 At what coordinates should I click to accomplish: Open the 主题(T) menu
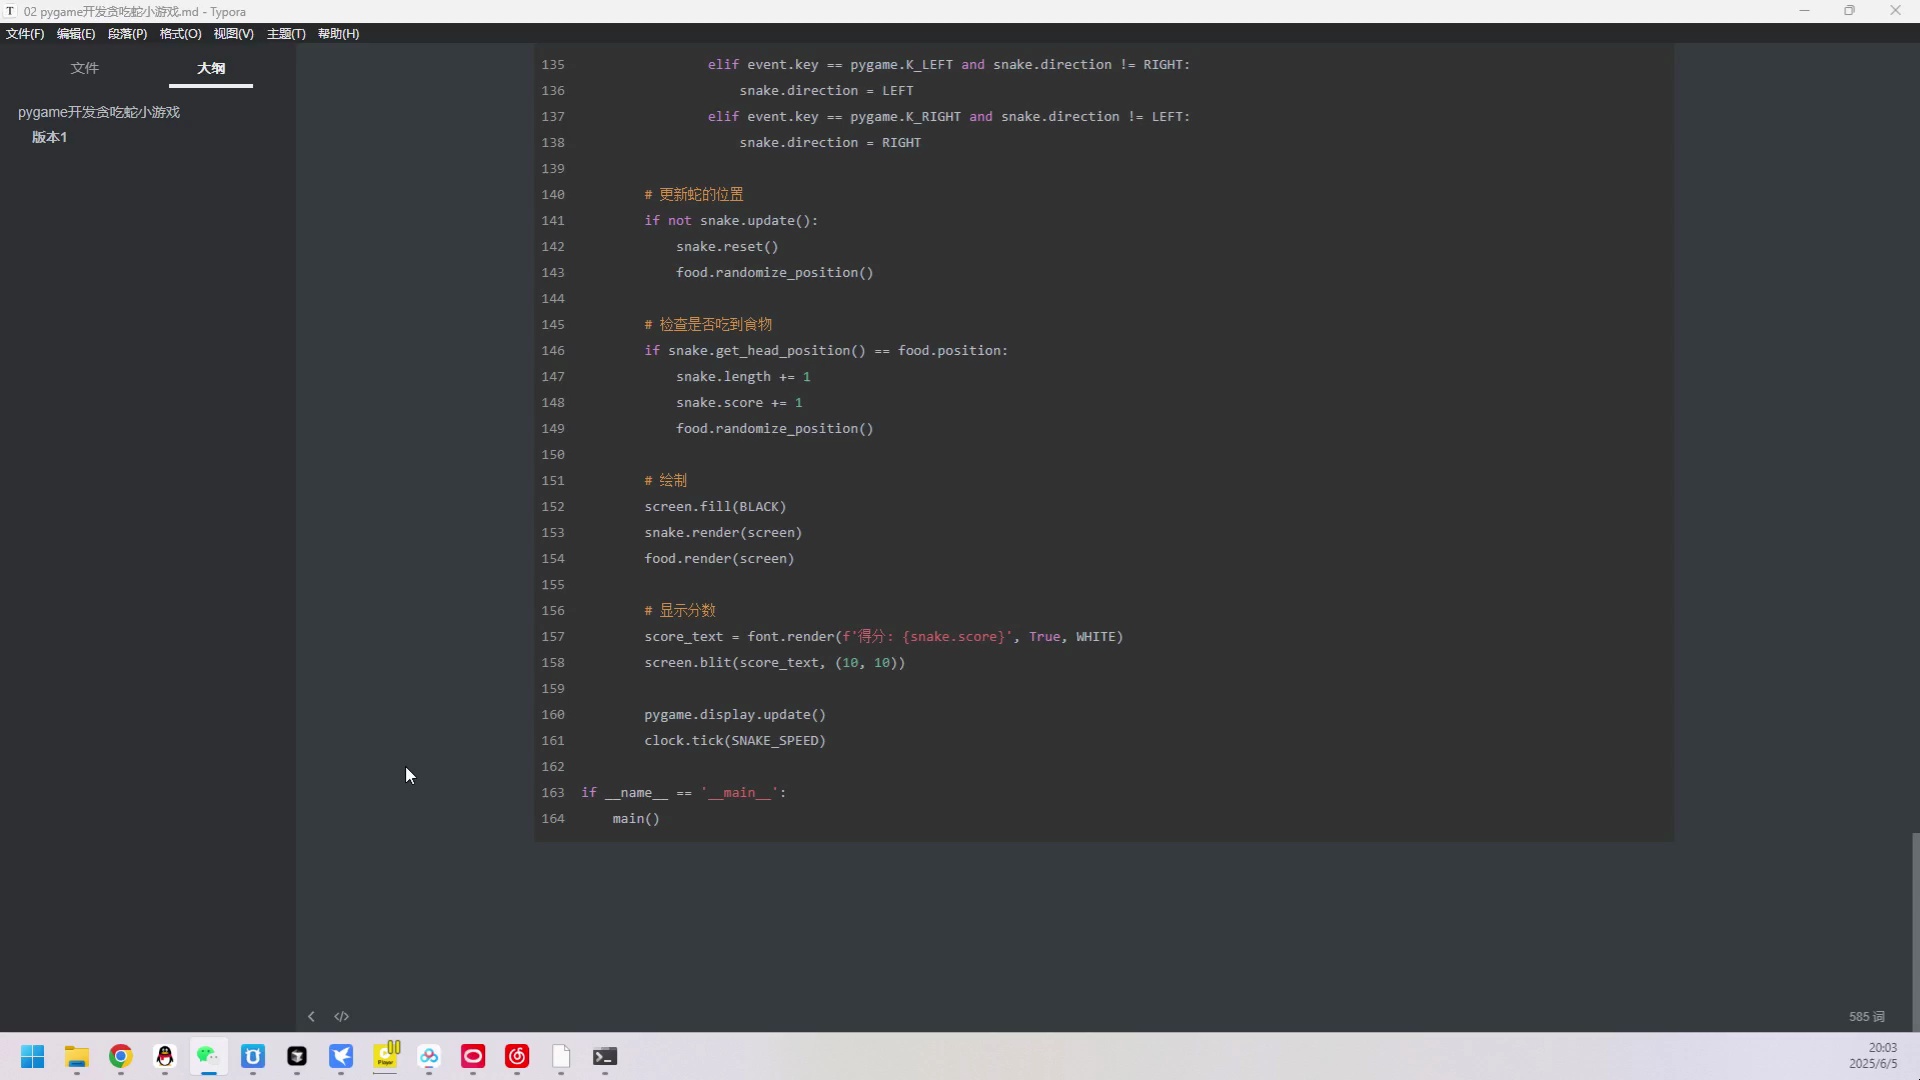[x=286, y=33]
